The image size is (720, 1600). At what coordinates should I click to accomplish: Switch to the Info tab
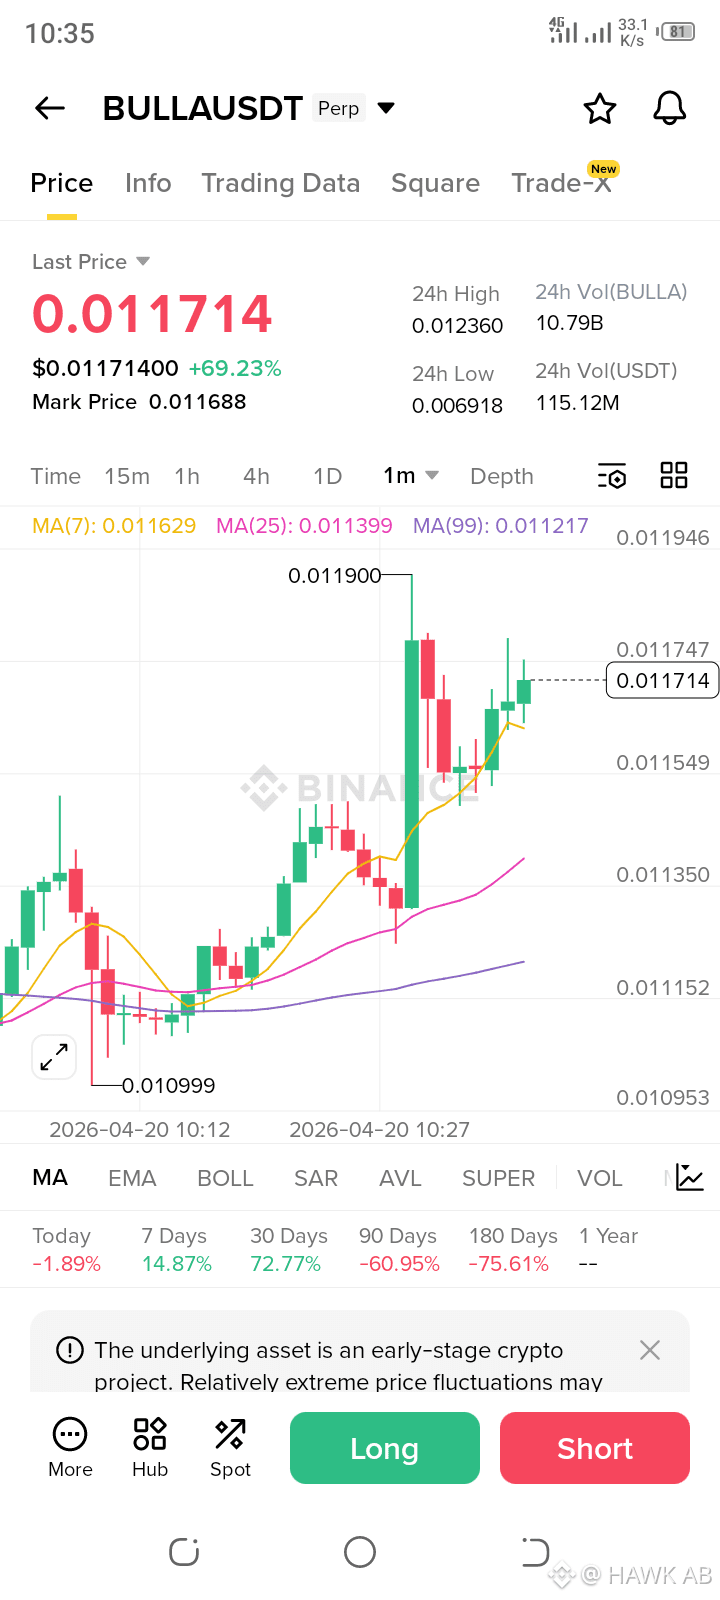(x=148, y=183)
